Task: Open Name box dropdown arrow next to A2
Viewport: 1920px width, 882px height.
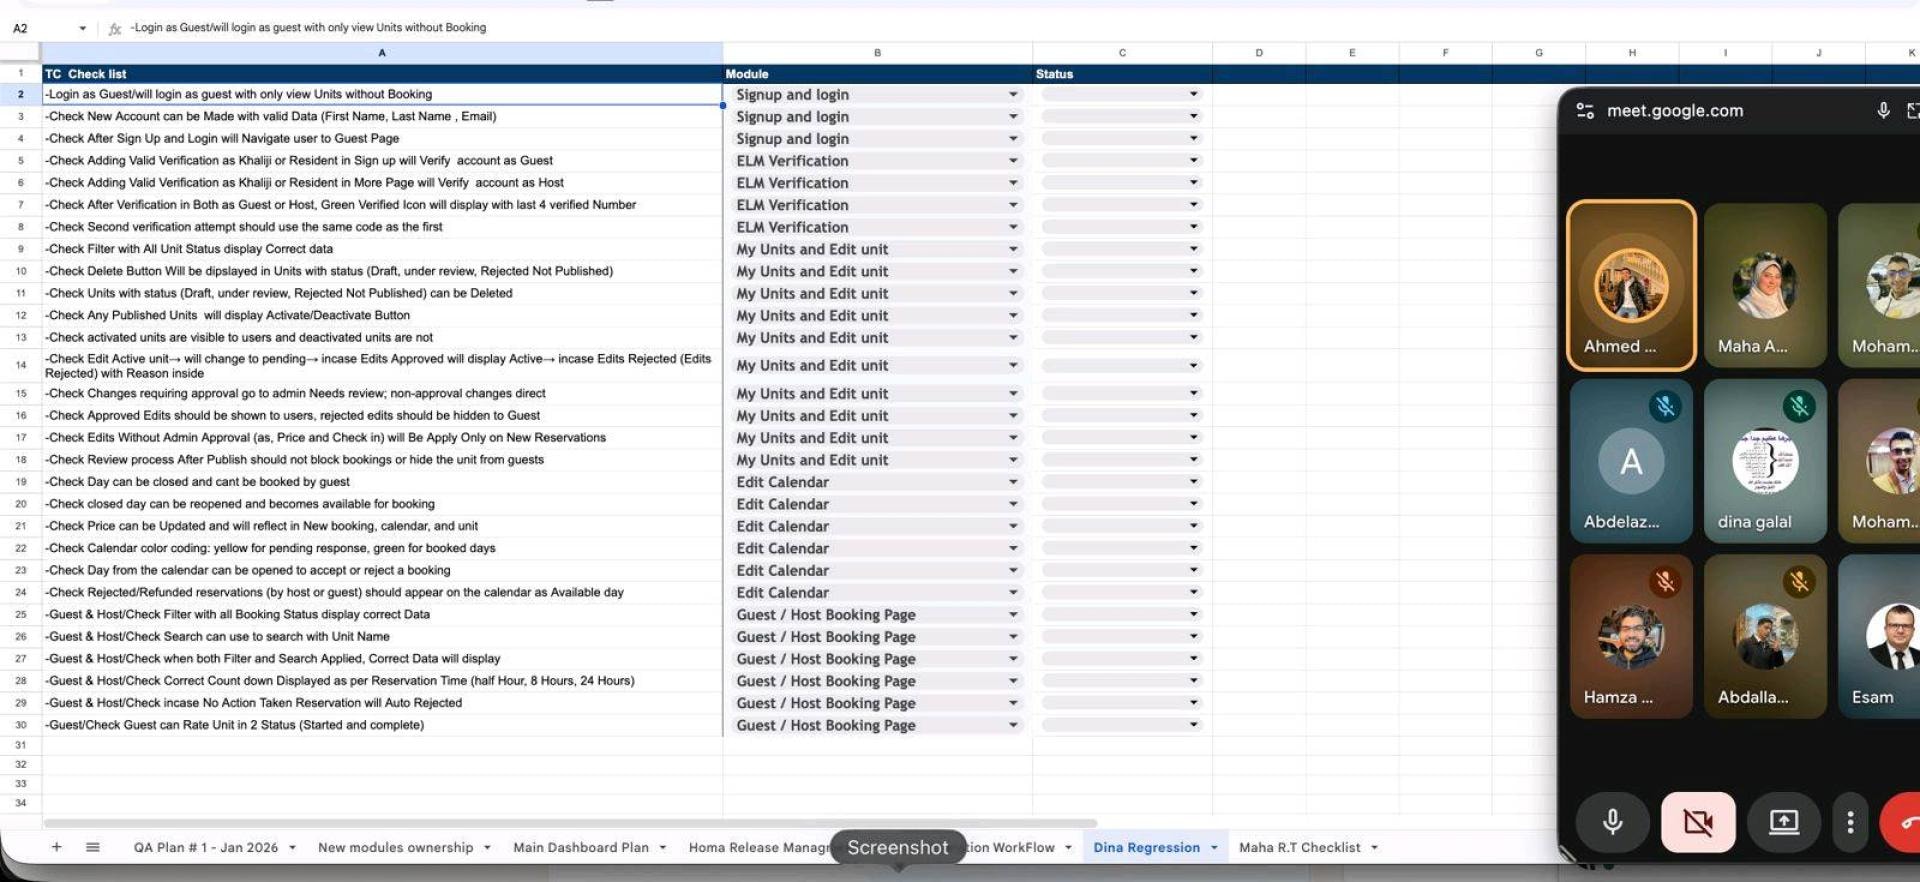Action: [82, 28]
